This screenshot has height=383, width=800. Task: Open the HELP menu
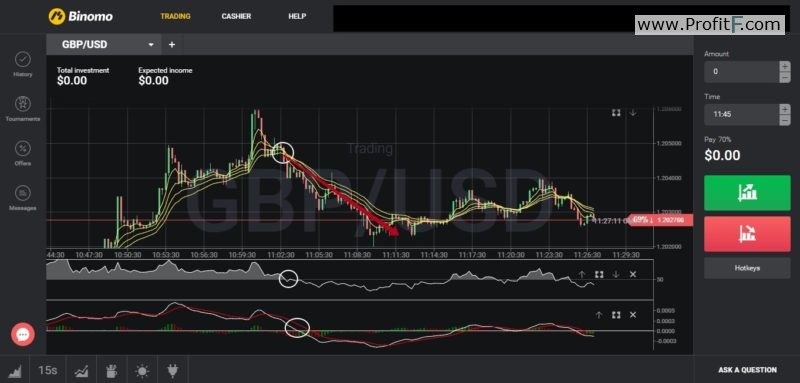[x=297, y=16]
